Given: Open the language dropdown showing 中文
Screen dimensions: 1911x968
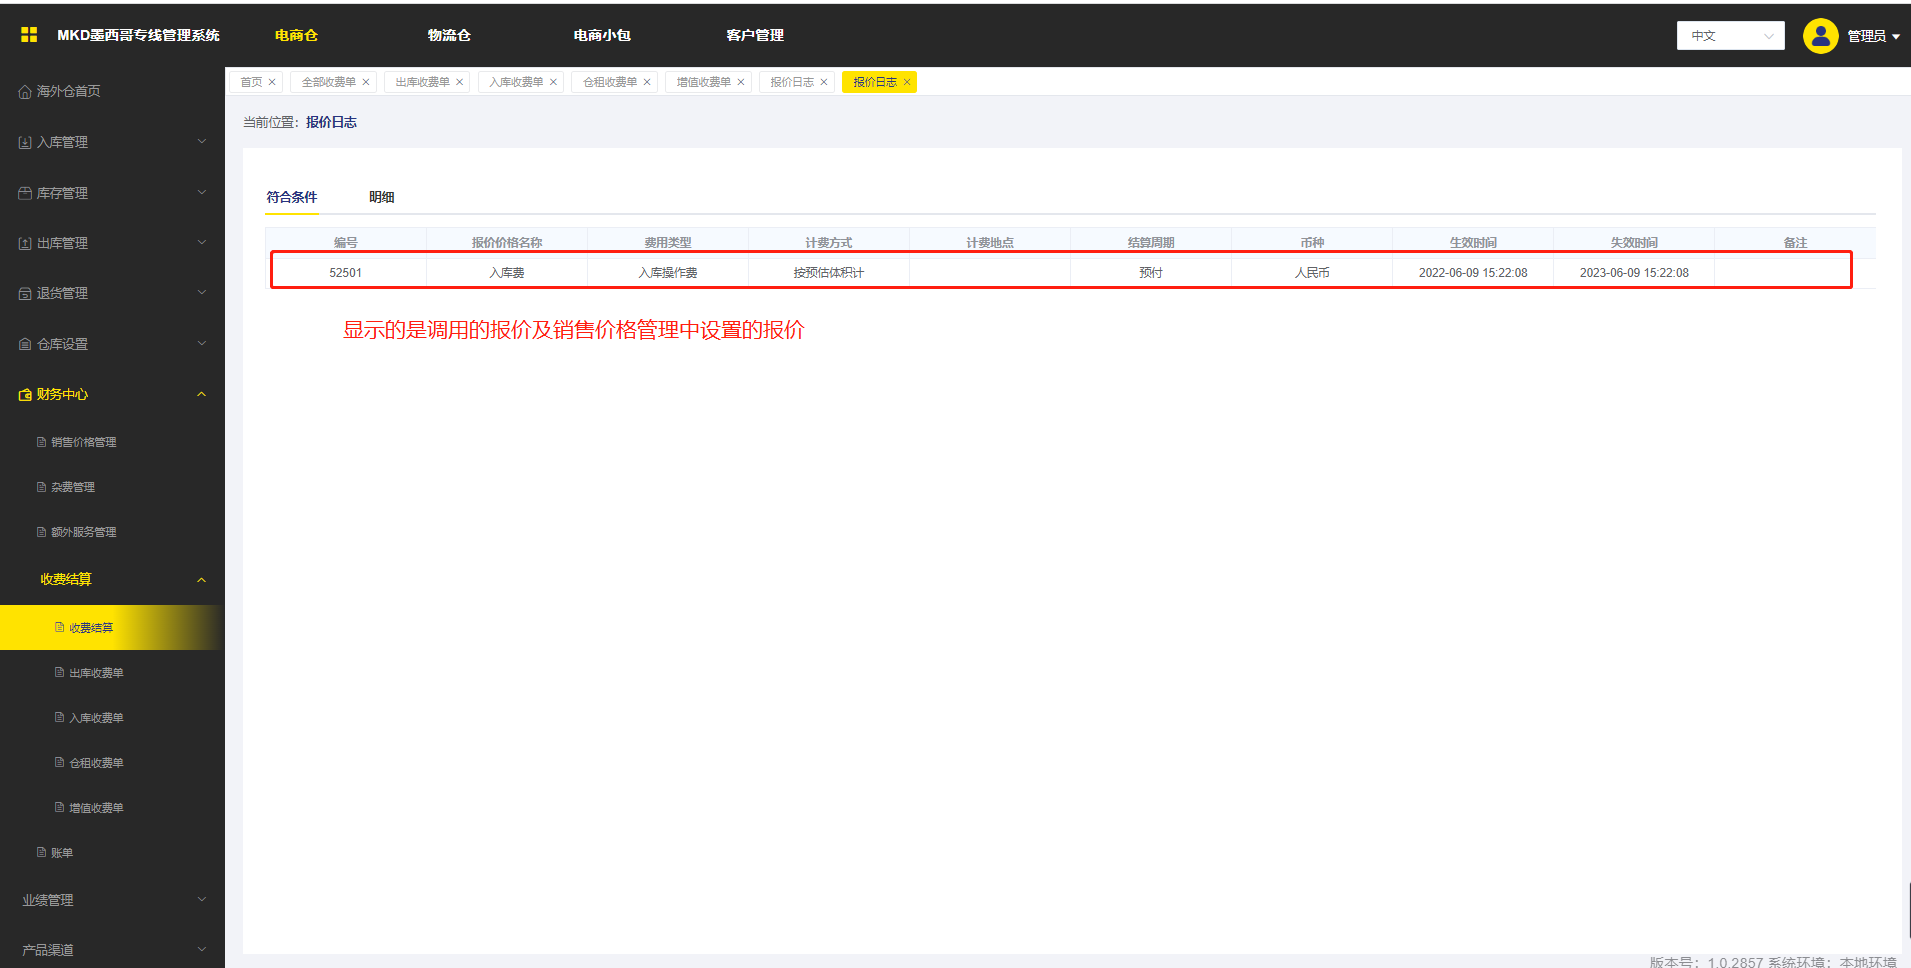Looking at the screenshot, I should pos(1730,36).
